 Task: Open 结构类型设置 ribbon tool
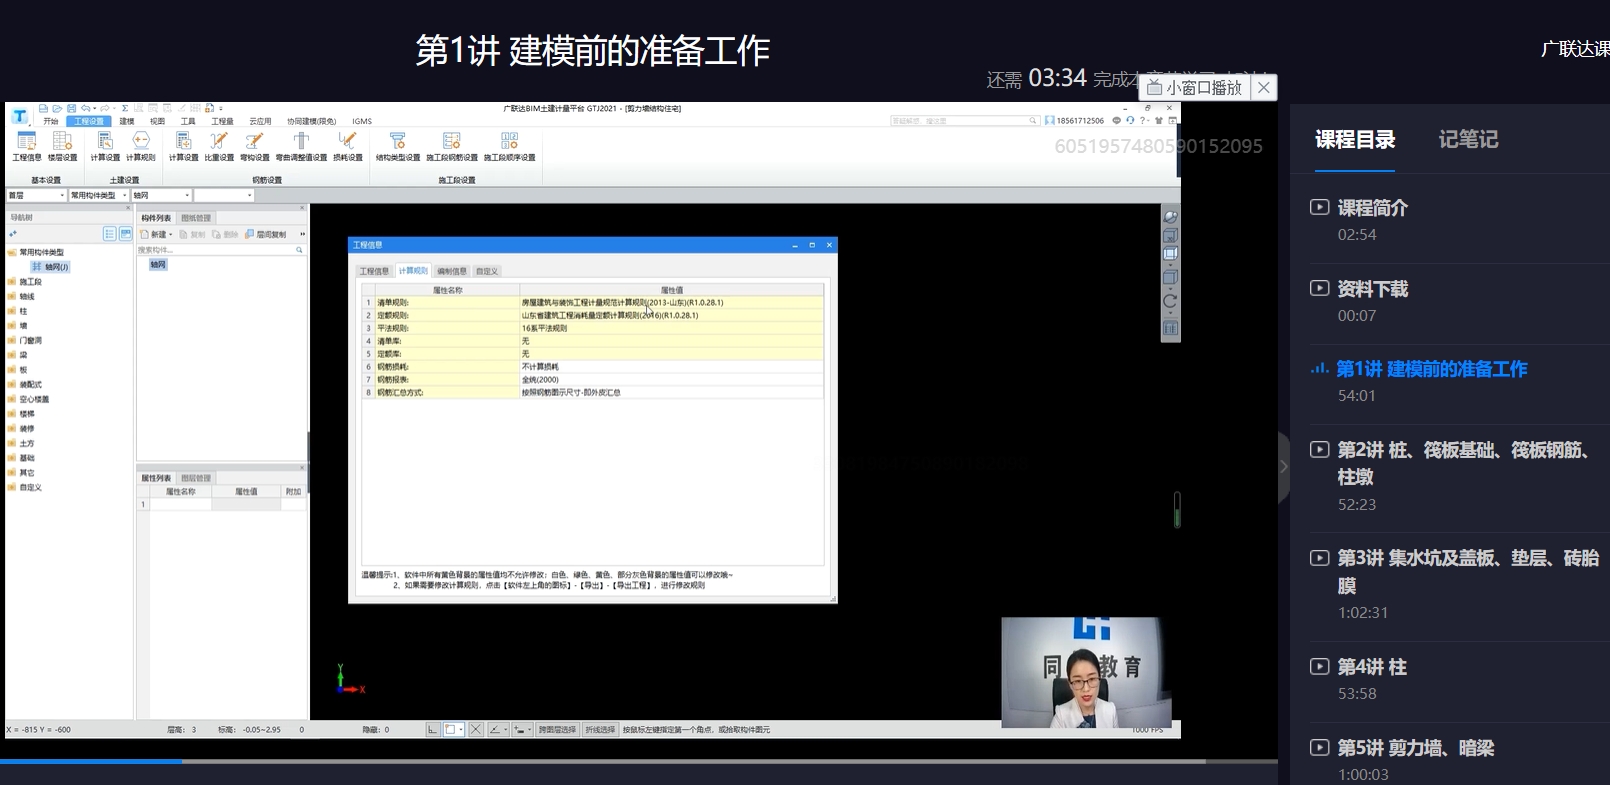click(x=398, y=146)
